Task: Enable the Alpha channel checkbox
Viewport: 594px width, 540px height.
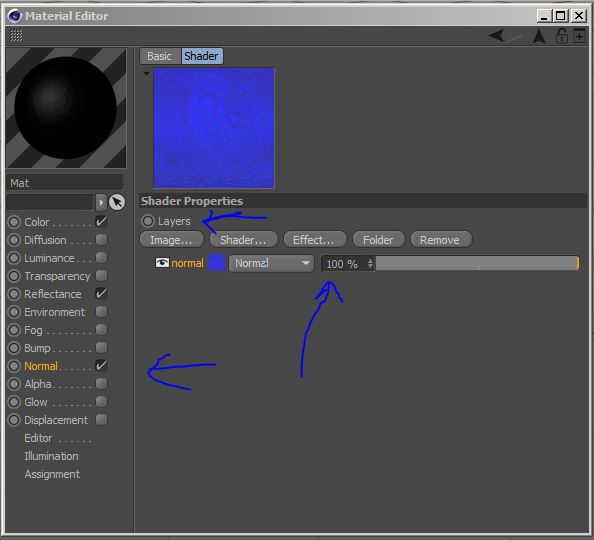Action: point(101,383)
